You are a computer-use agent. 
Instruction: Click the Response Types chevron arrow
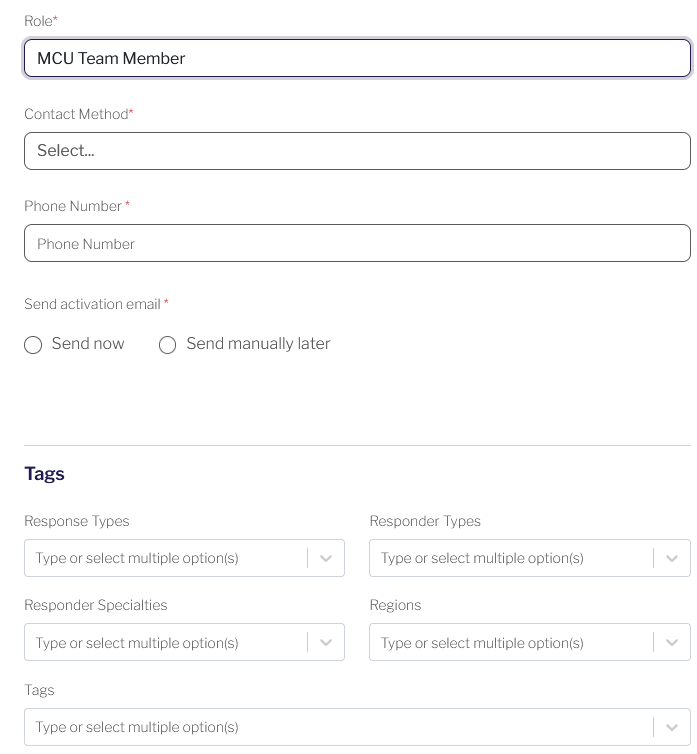(326, 558)
